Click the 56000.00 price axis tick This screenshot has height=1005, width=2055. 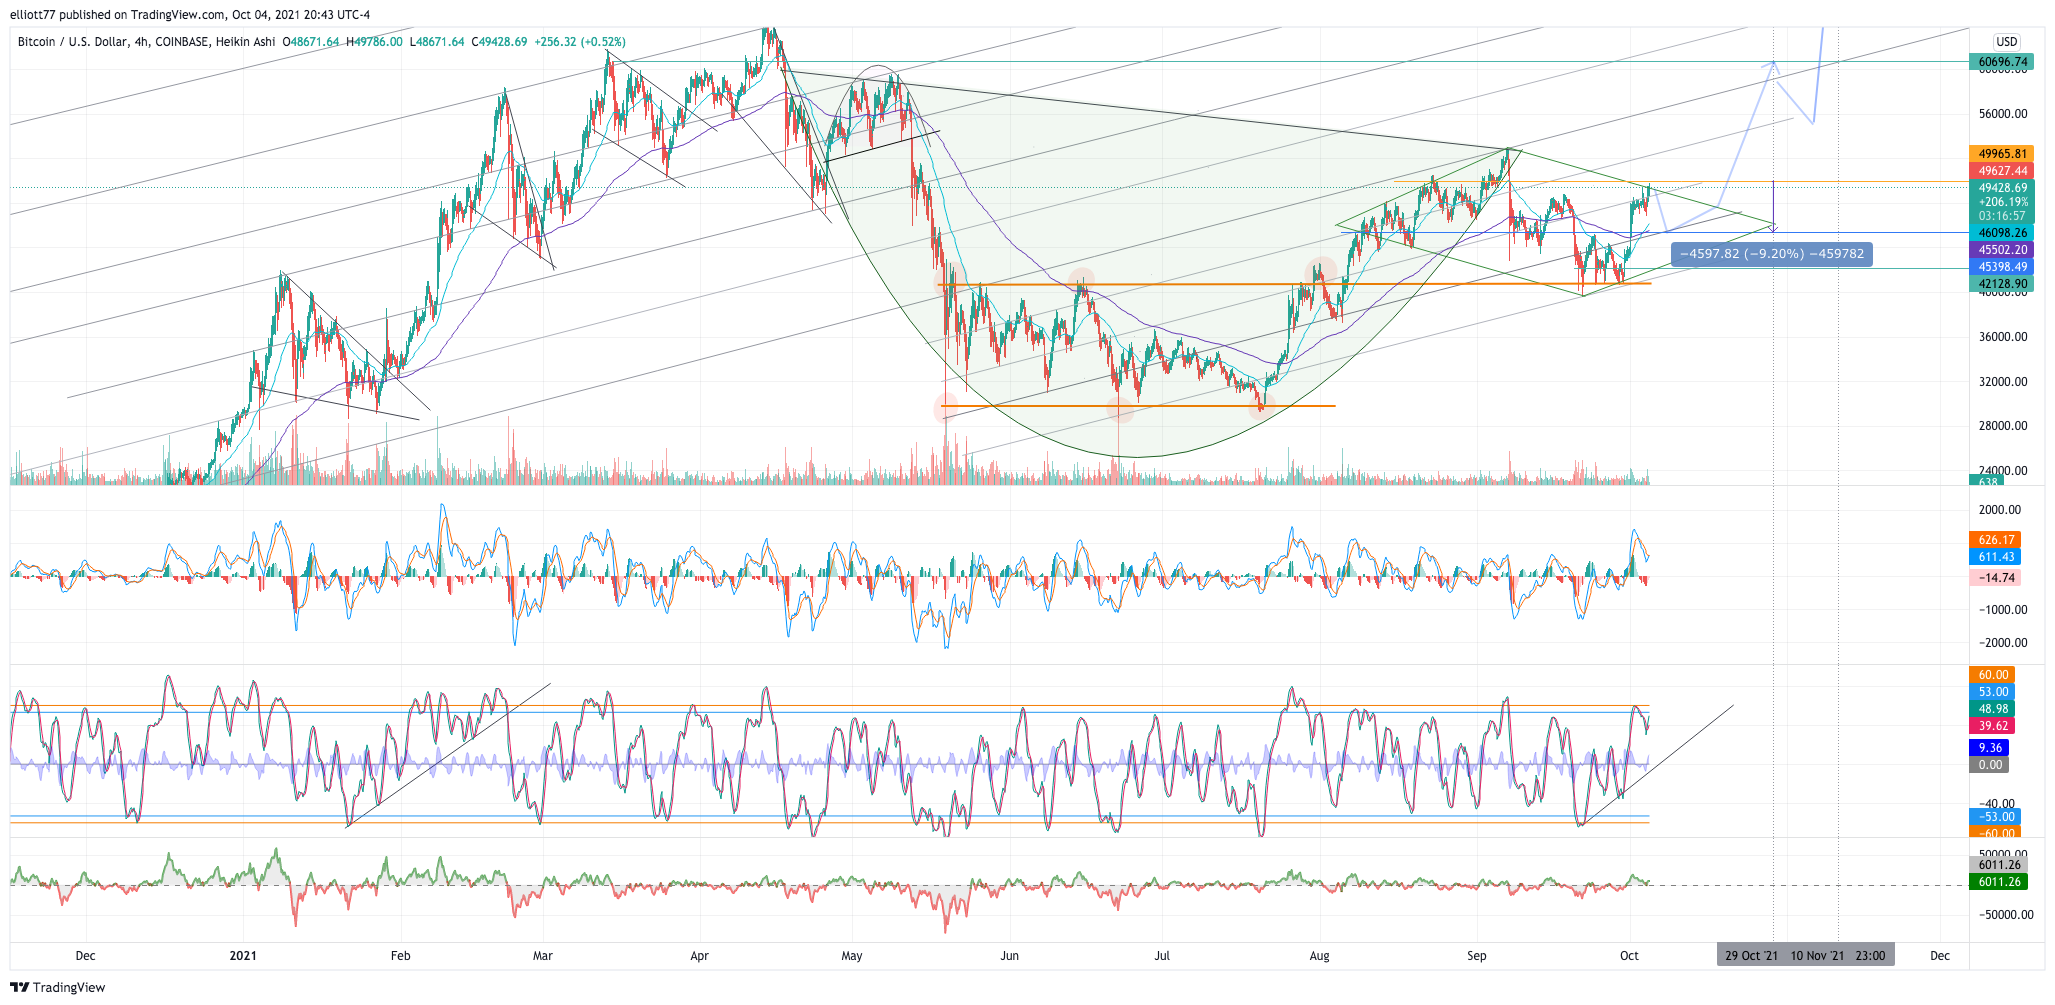pos(2003,114)
